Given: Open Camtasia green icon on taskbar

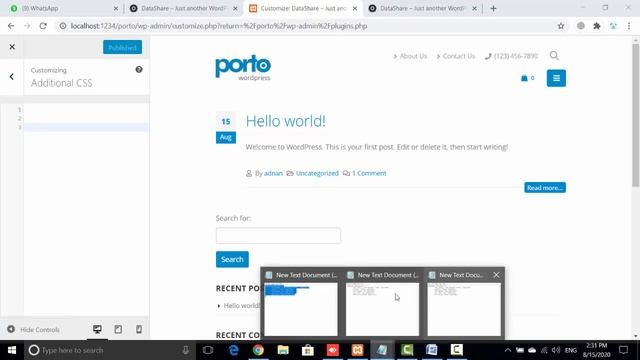Looking at the screenshot, I should (x=407, y=350).
